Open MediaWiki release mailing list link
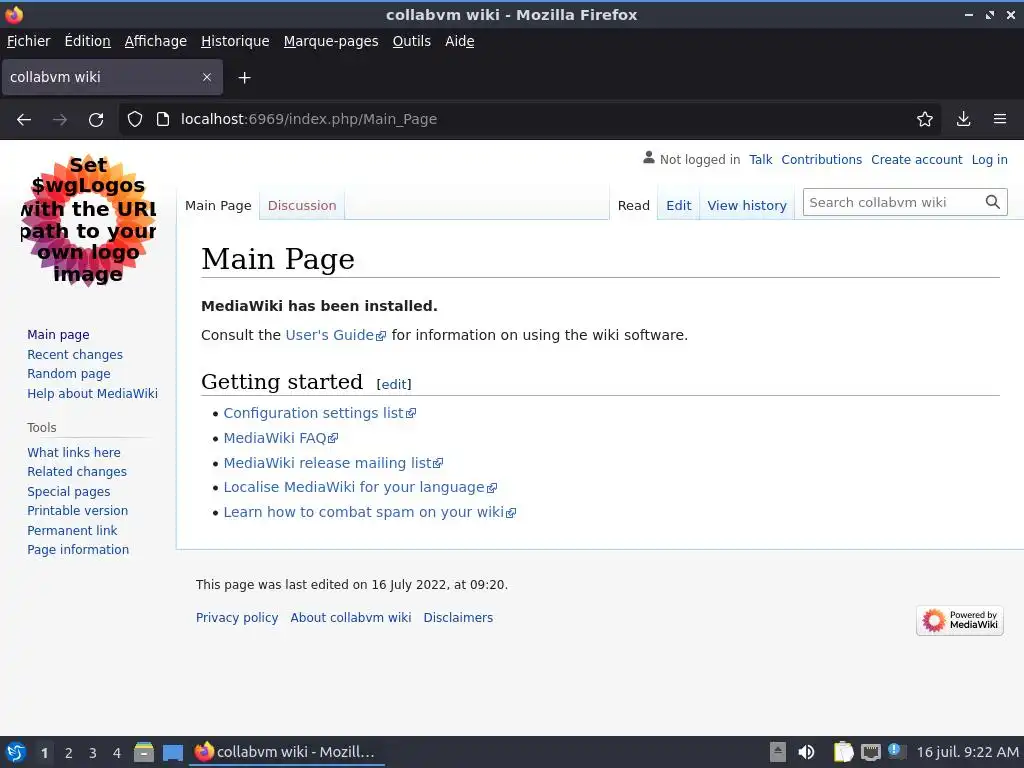The width and height of the screenshot is (1024, 768). (333, 462)
